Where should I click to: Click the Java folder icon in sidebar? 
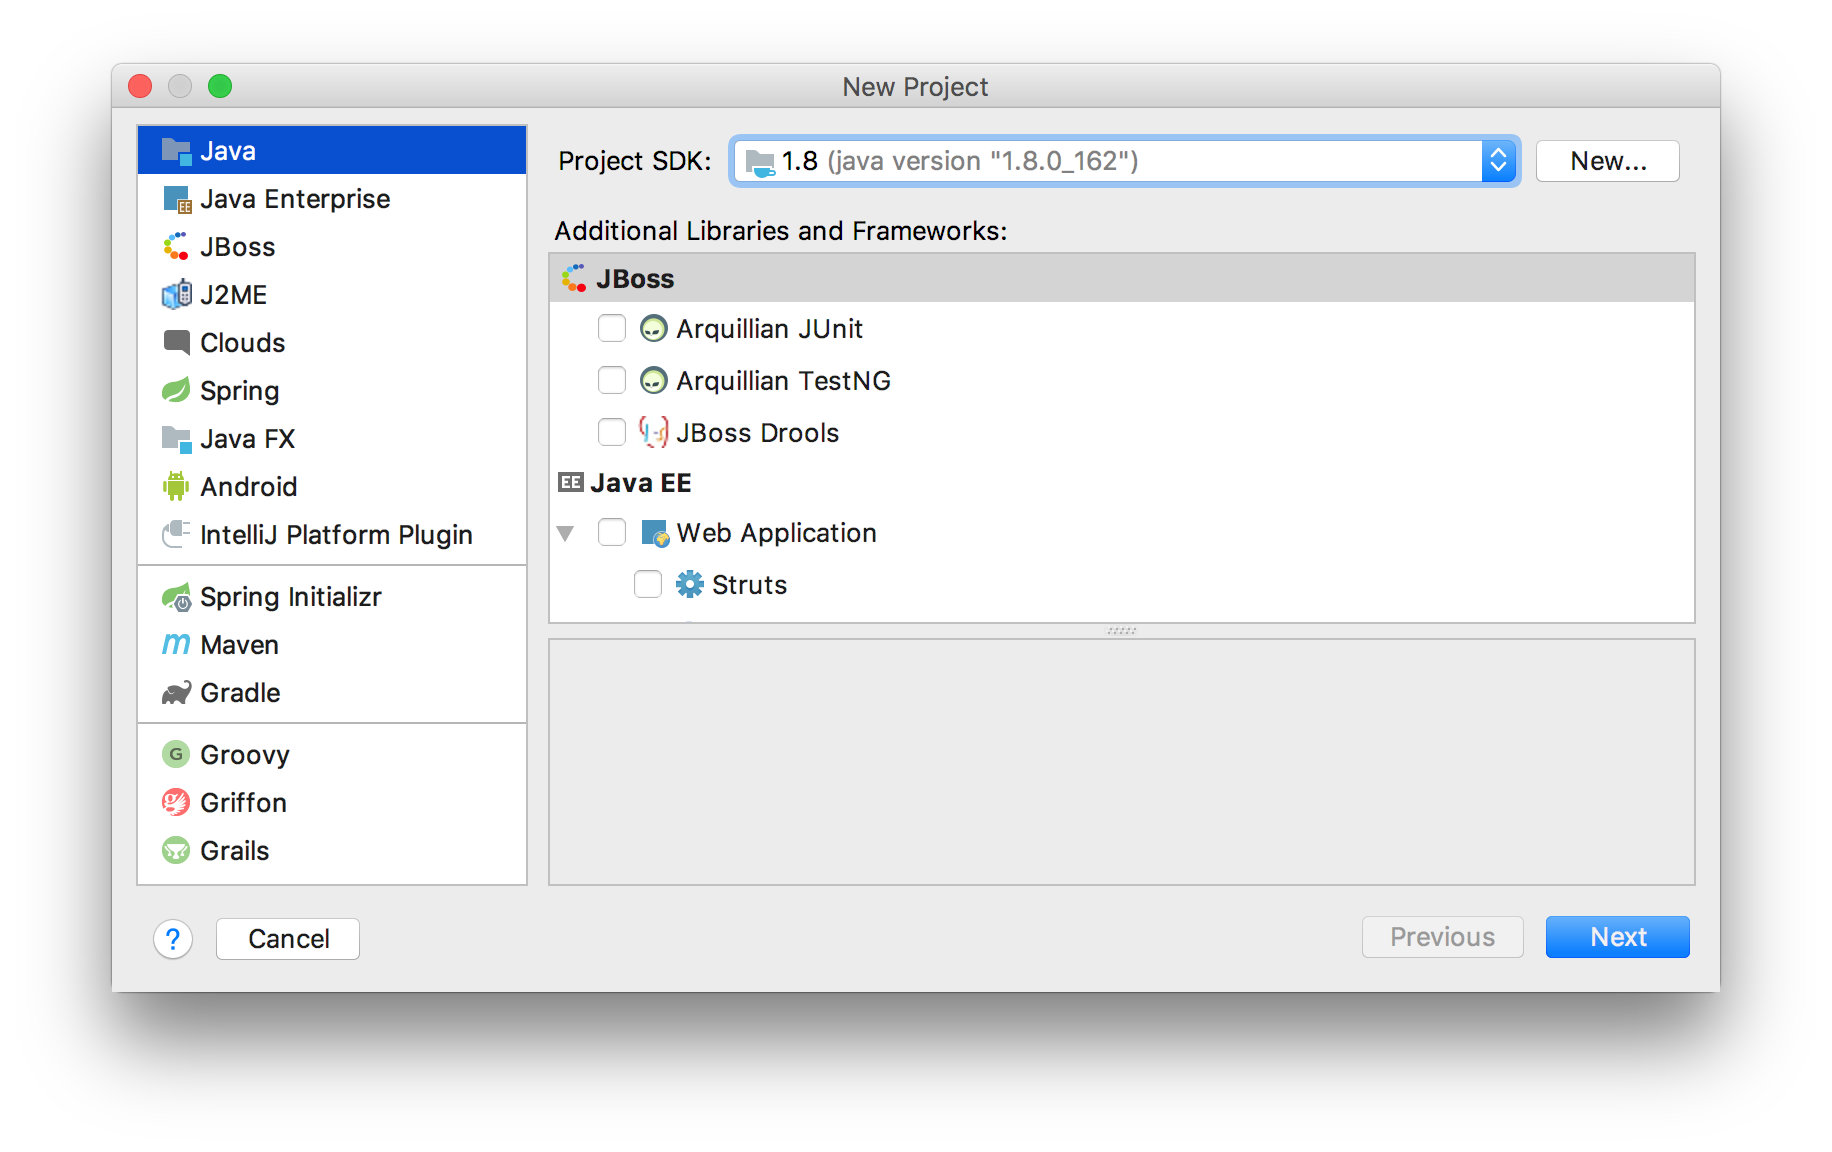pos(176,151)
